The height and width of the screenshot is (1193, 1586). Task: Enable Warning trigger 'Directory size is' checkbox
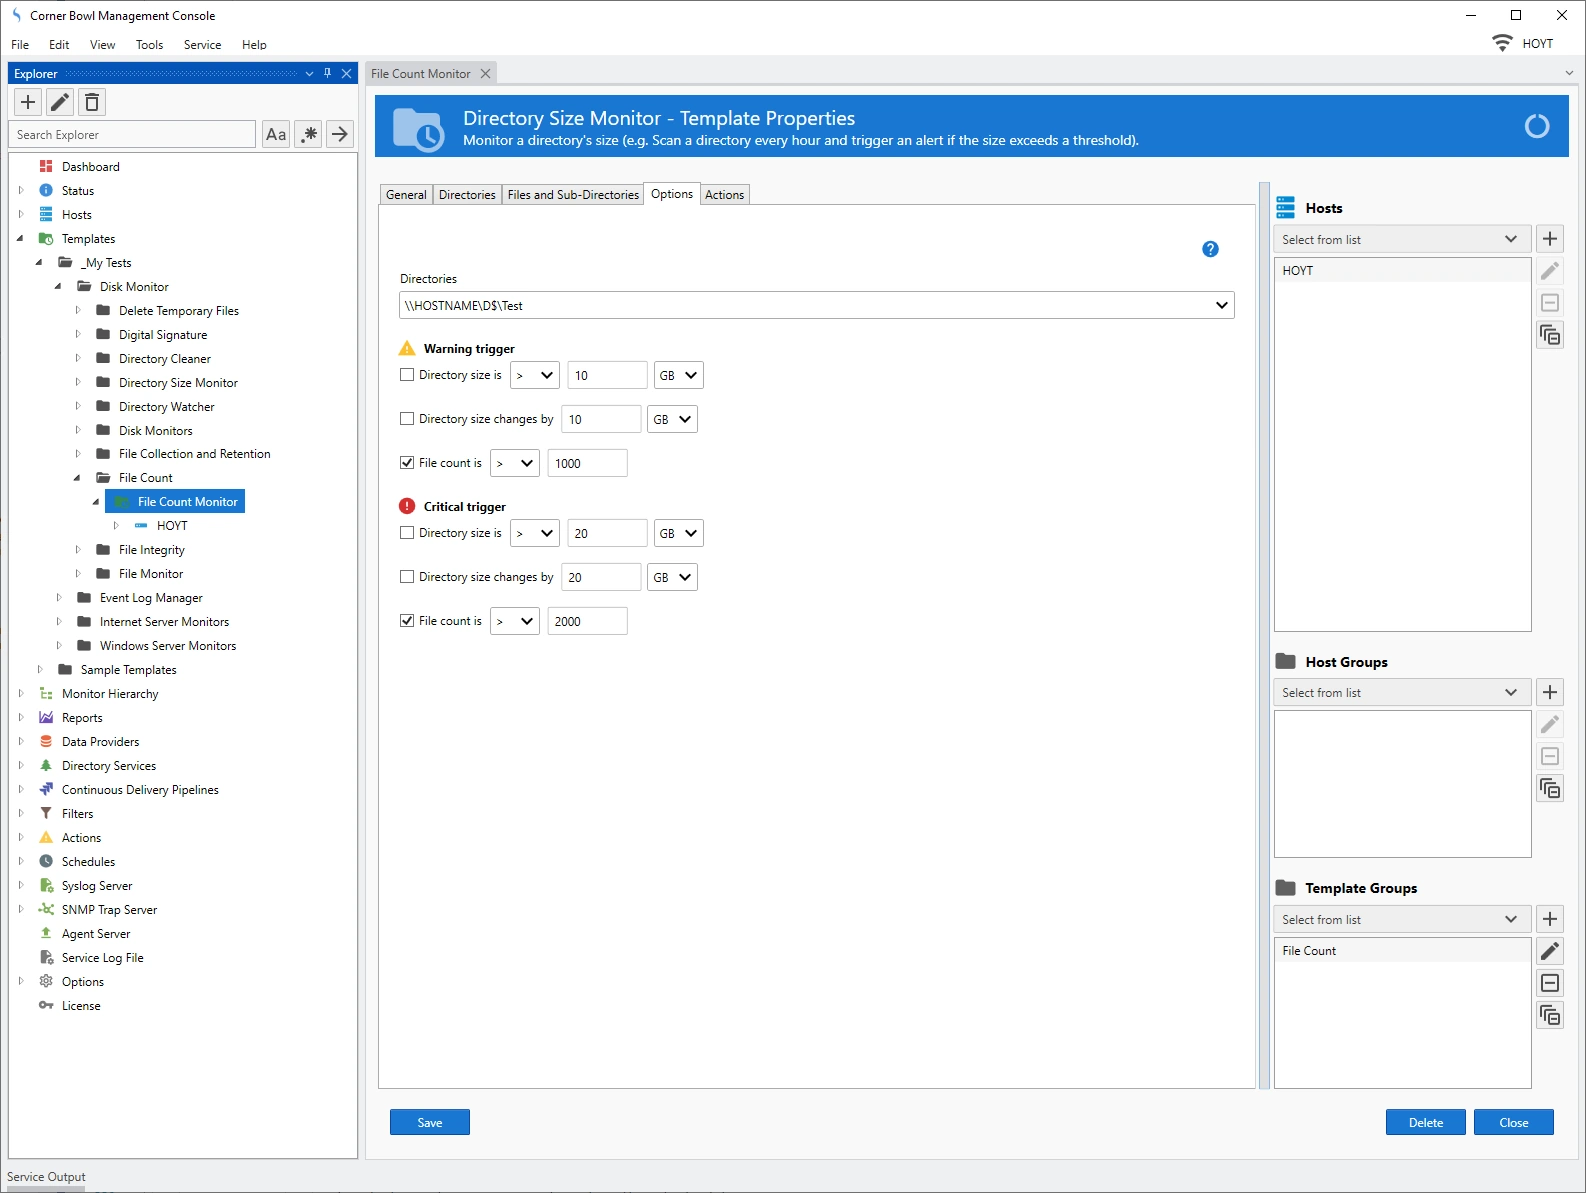point(407,375)
